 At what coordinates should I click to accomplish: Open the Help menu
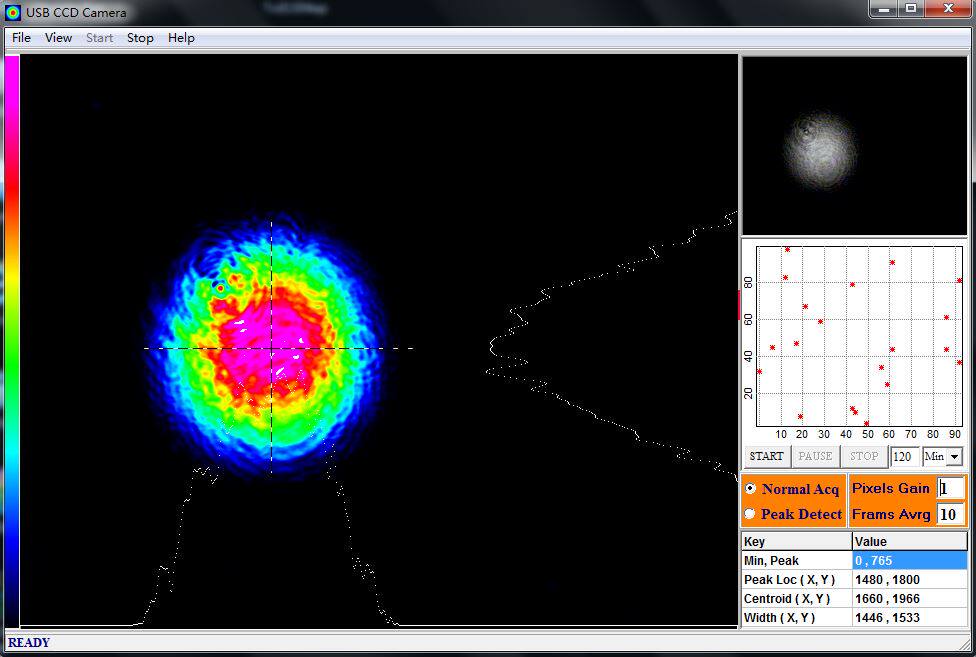(x=181, y=38)
